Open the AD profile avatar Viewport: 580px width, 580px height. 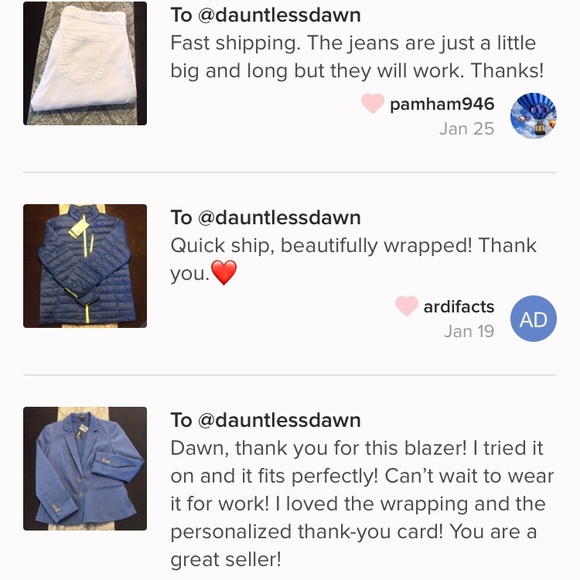point(533,318)
